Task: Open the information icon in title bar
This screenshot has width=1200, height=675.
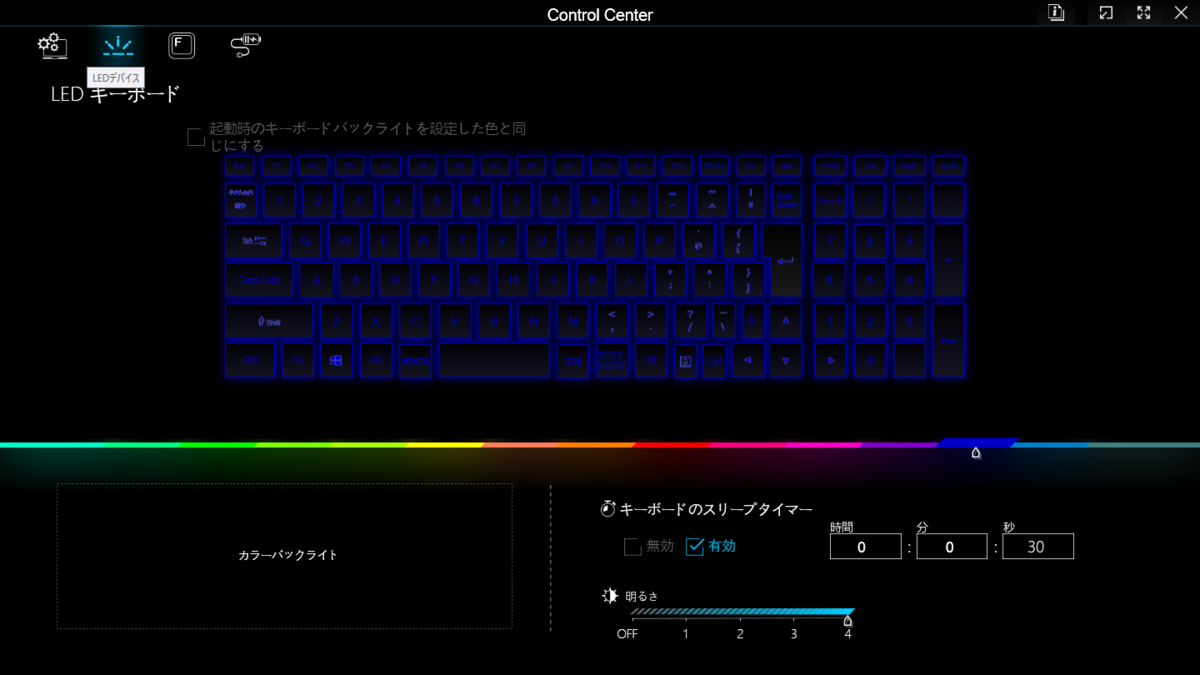Action: pos(1056,13)
